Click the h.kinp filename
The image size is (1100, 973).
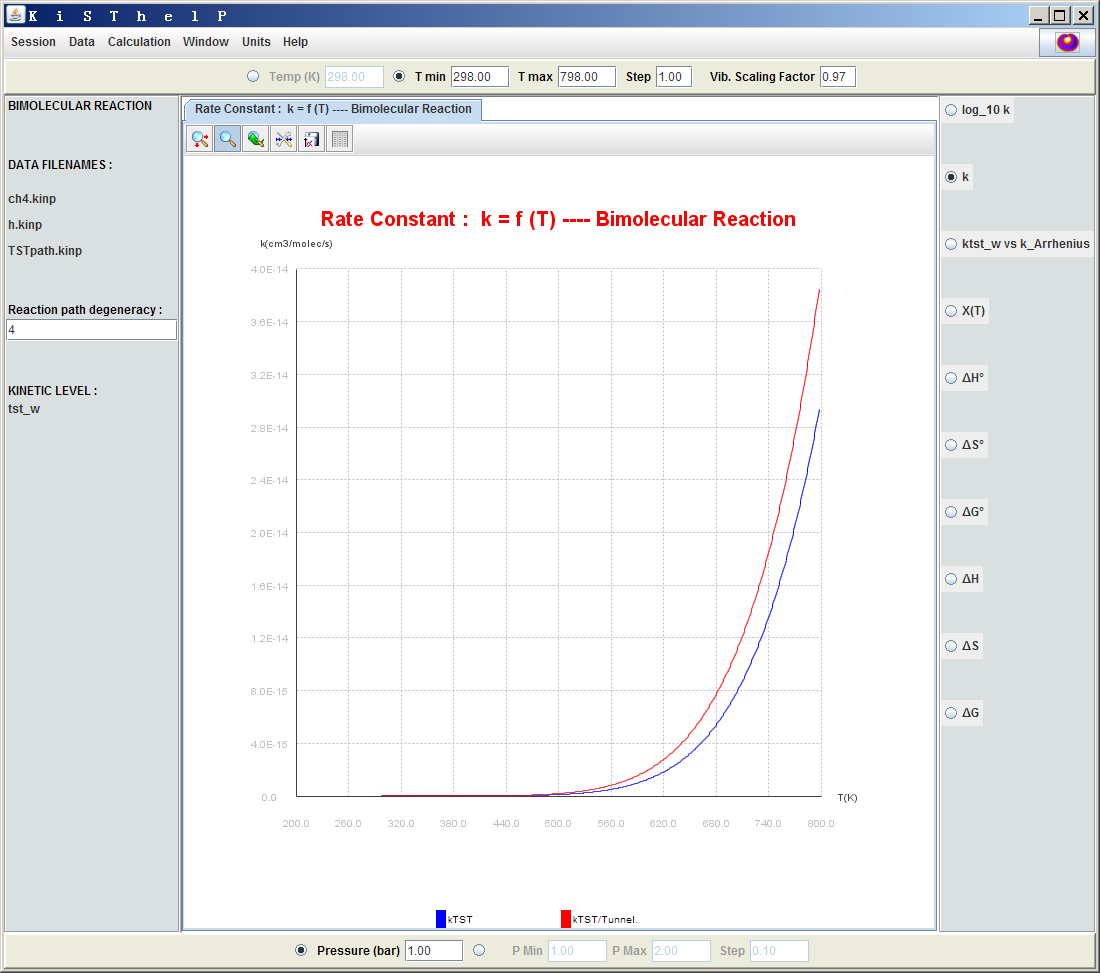25,224
